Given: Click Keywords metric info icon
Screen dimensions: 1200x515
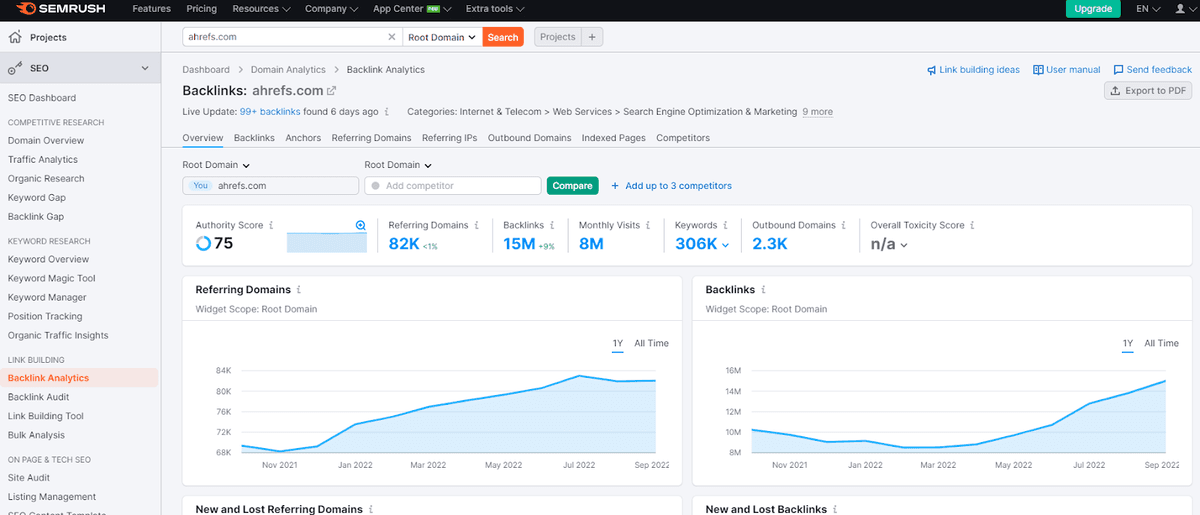Looking at the screenshot, I should [725, 225].
